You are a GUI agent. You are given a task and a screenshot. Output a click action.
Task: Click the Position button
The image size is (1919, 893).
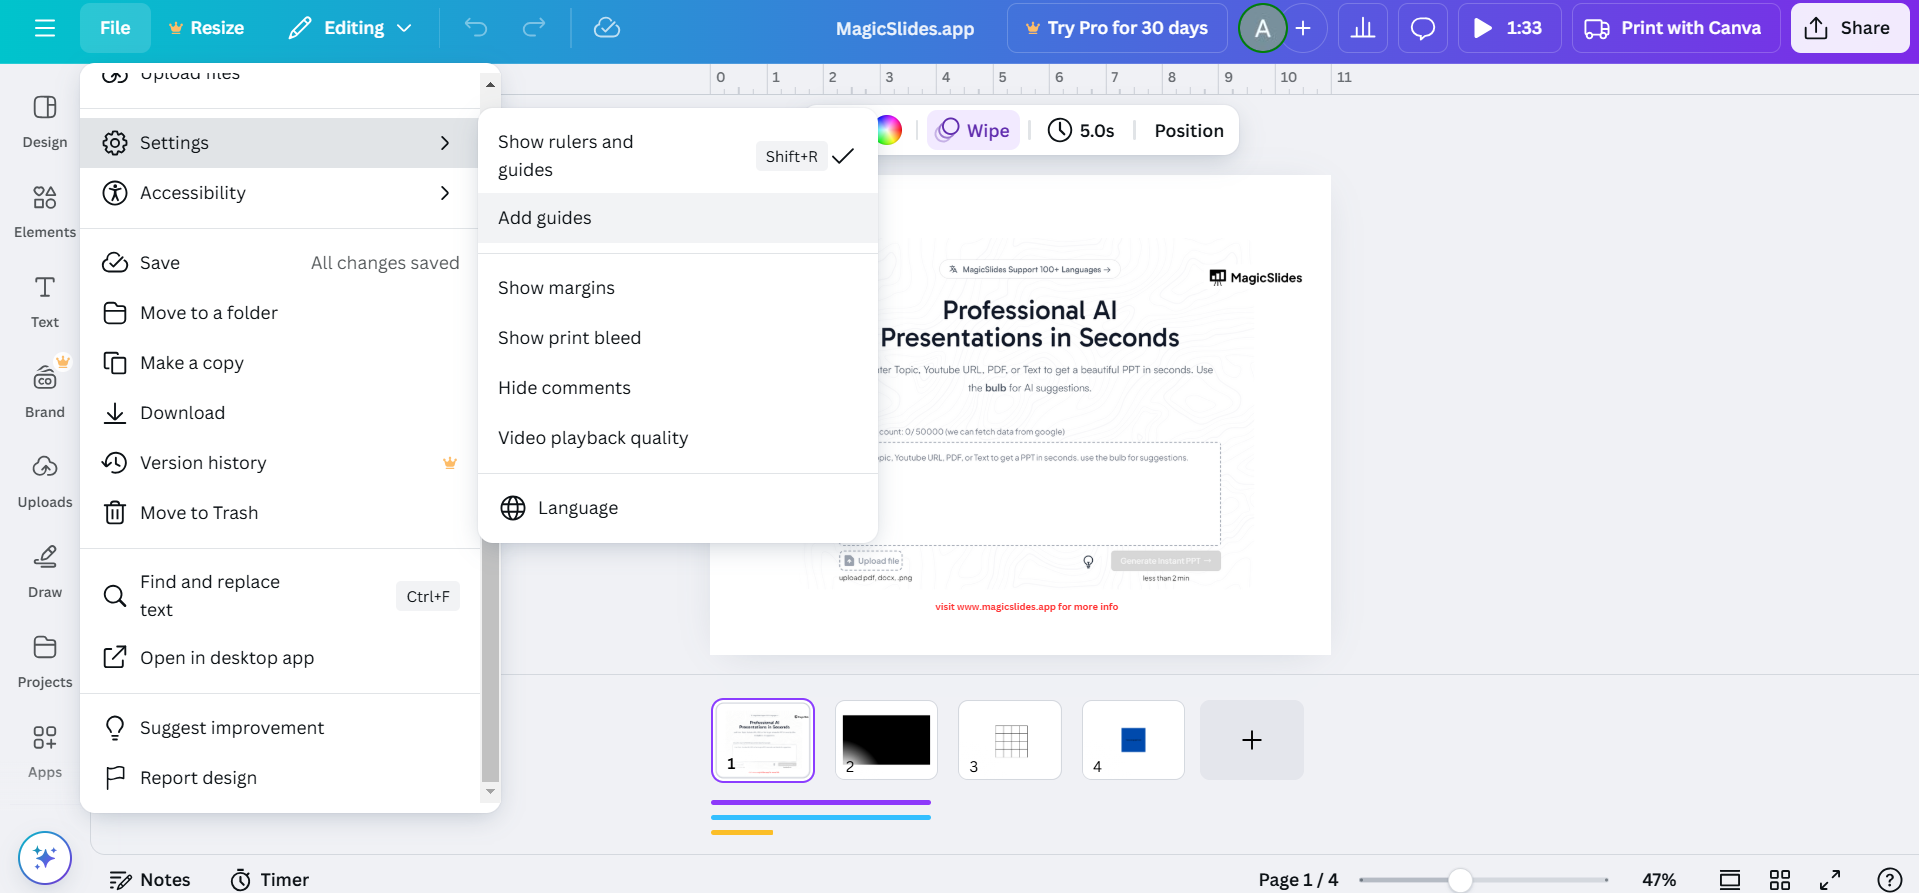1189,130
